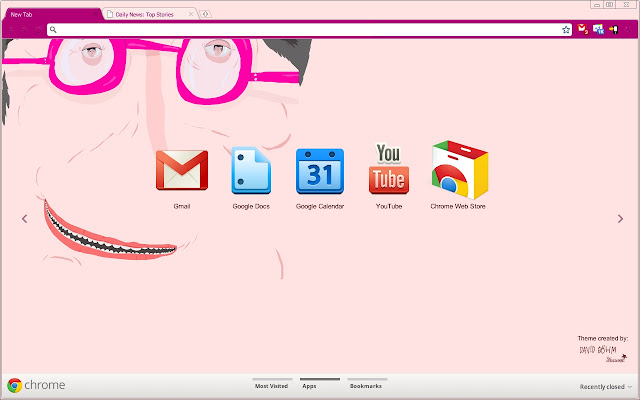Open the Gmail app
The width and height of the screenshot is (640, 400).
182,170
